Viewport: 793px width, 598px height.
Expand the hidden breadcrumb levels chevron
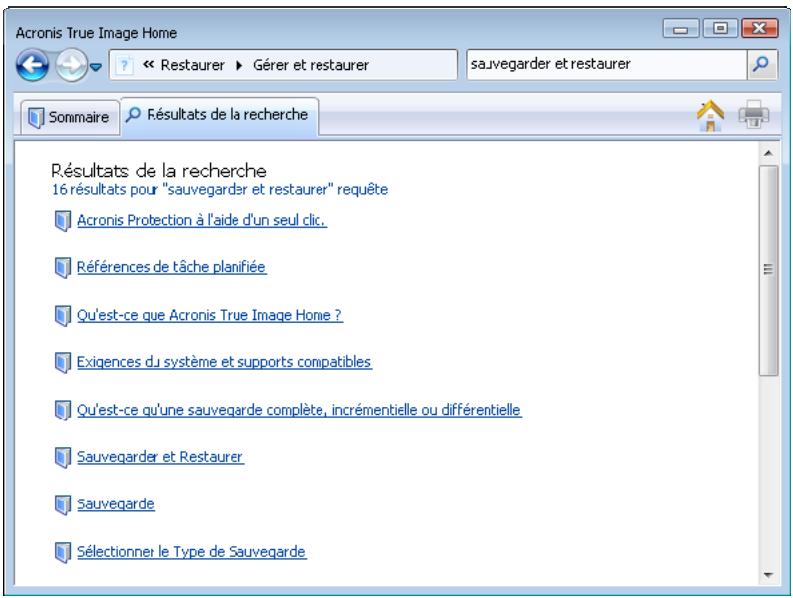click(x=148, y=64)
